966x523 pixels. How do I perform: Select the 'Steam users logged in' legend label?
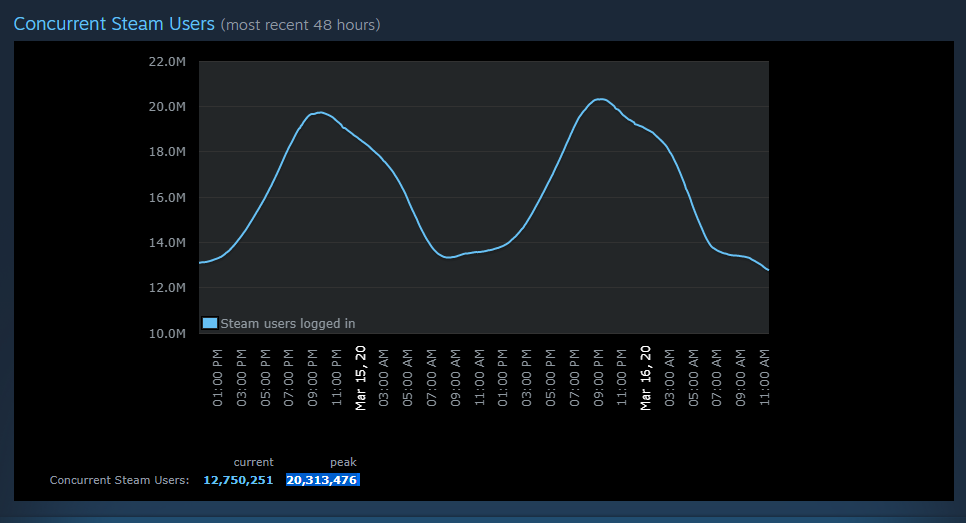click(x=288, y=323)
